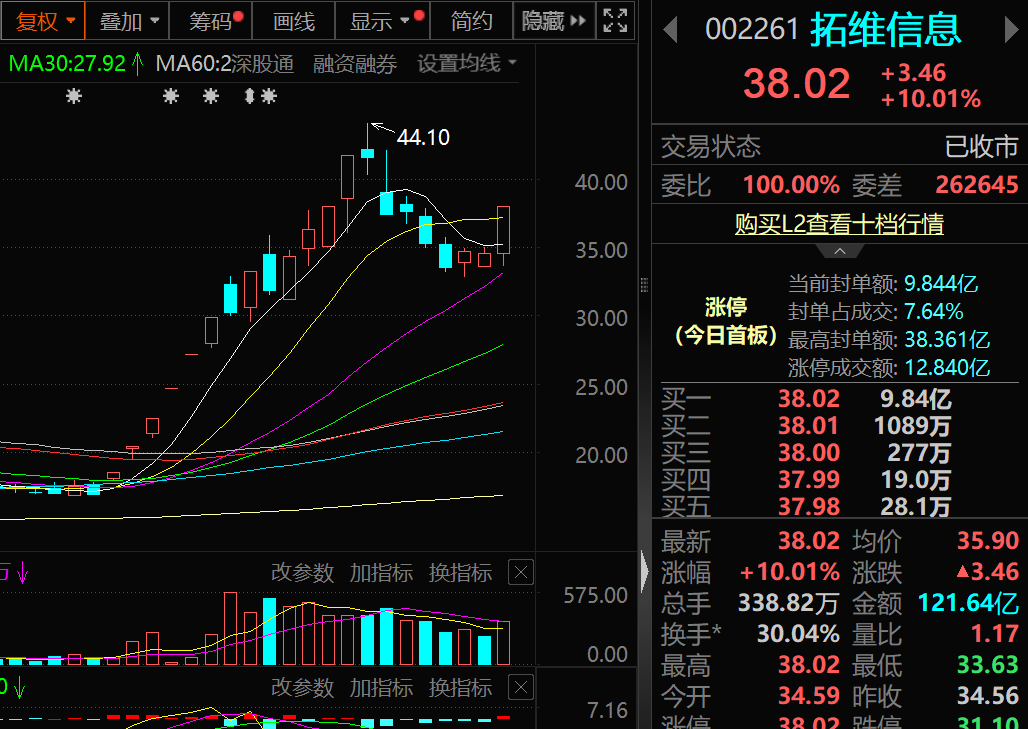Screen dimensions: 1028x729
Task: Click the third info star marker
Action: pyautogui.click(x=210, y=97)
